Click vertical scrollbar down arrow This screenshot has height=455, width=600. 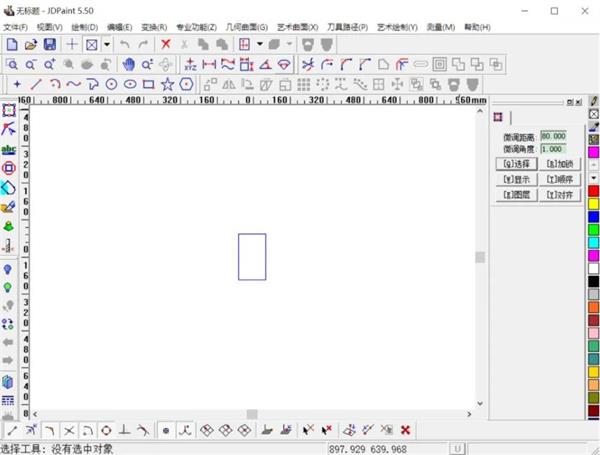[x=480, y=403]
